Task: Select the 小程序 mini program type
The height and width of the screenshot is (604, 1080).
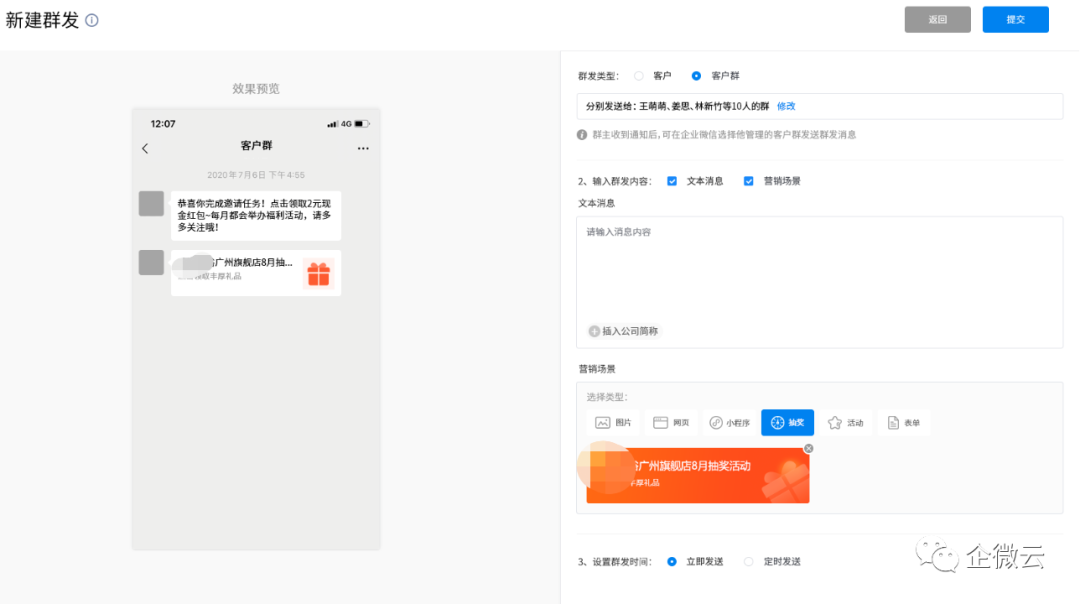Action: [729, 423]
